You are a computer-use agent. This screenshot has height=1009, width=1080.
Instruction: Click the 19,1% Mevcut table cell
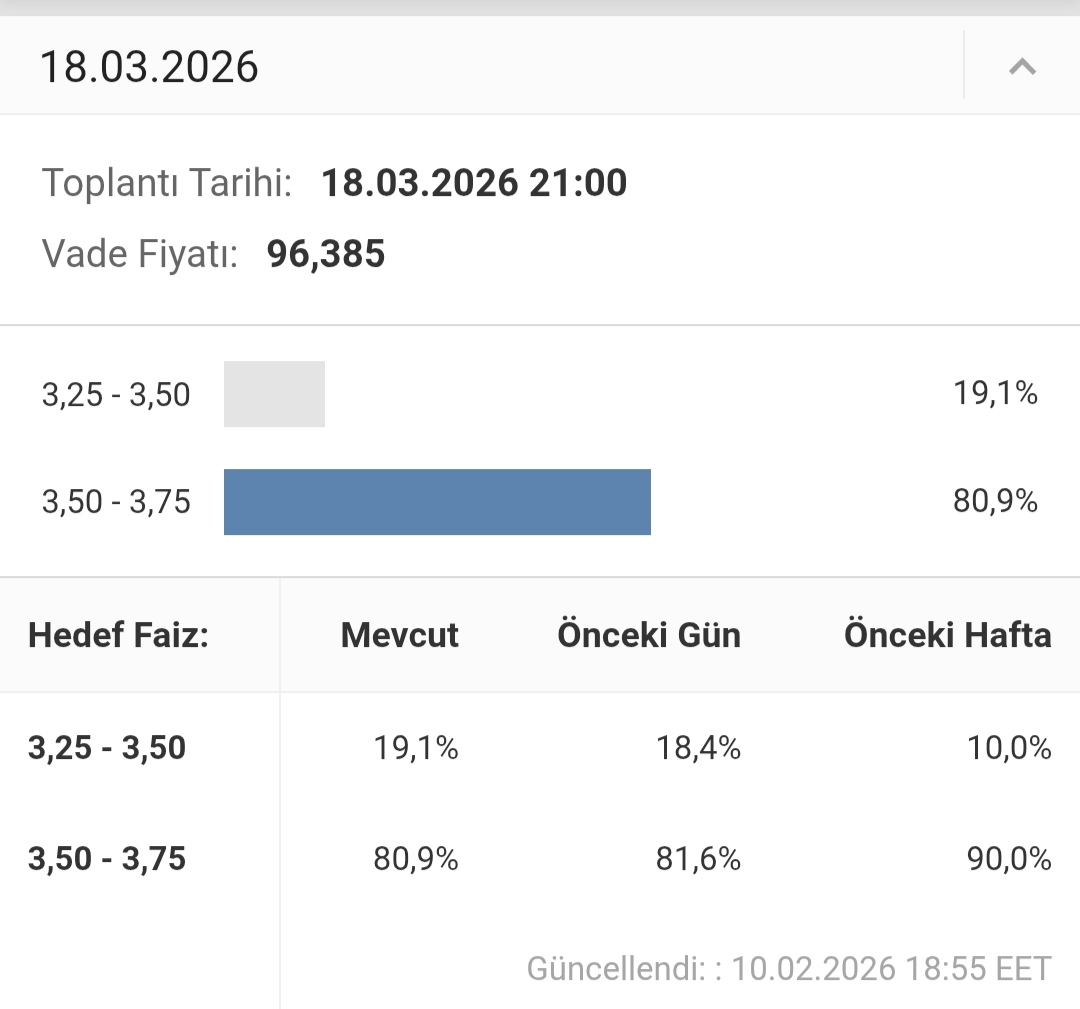[416, 748]
